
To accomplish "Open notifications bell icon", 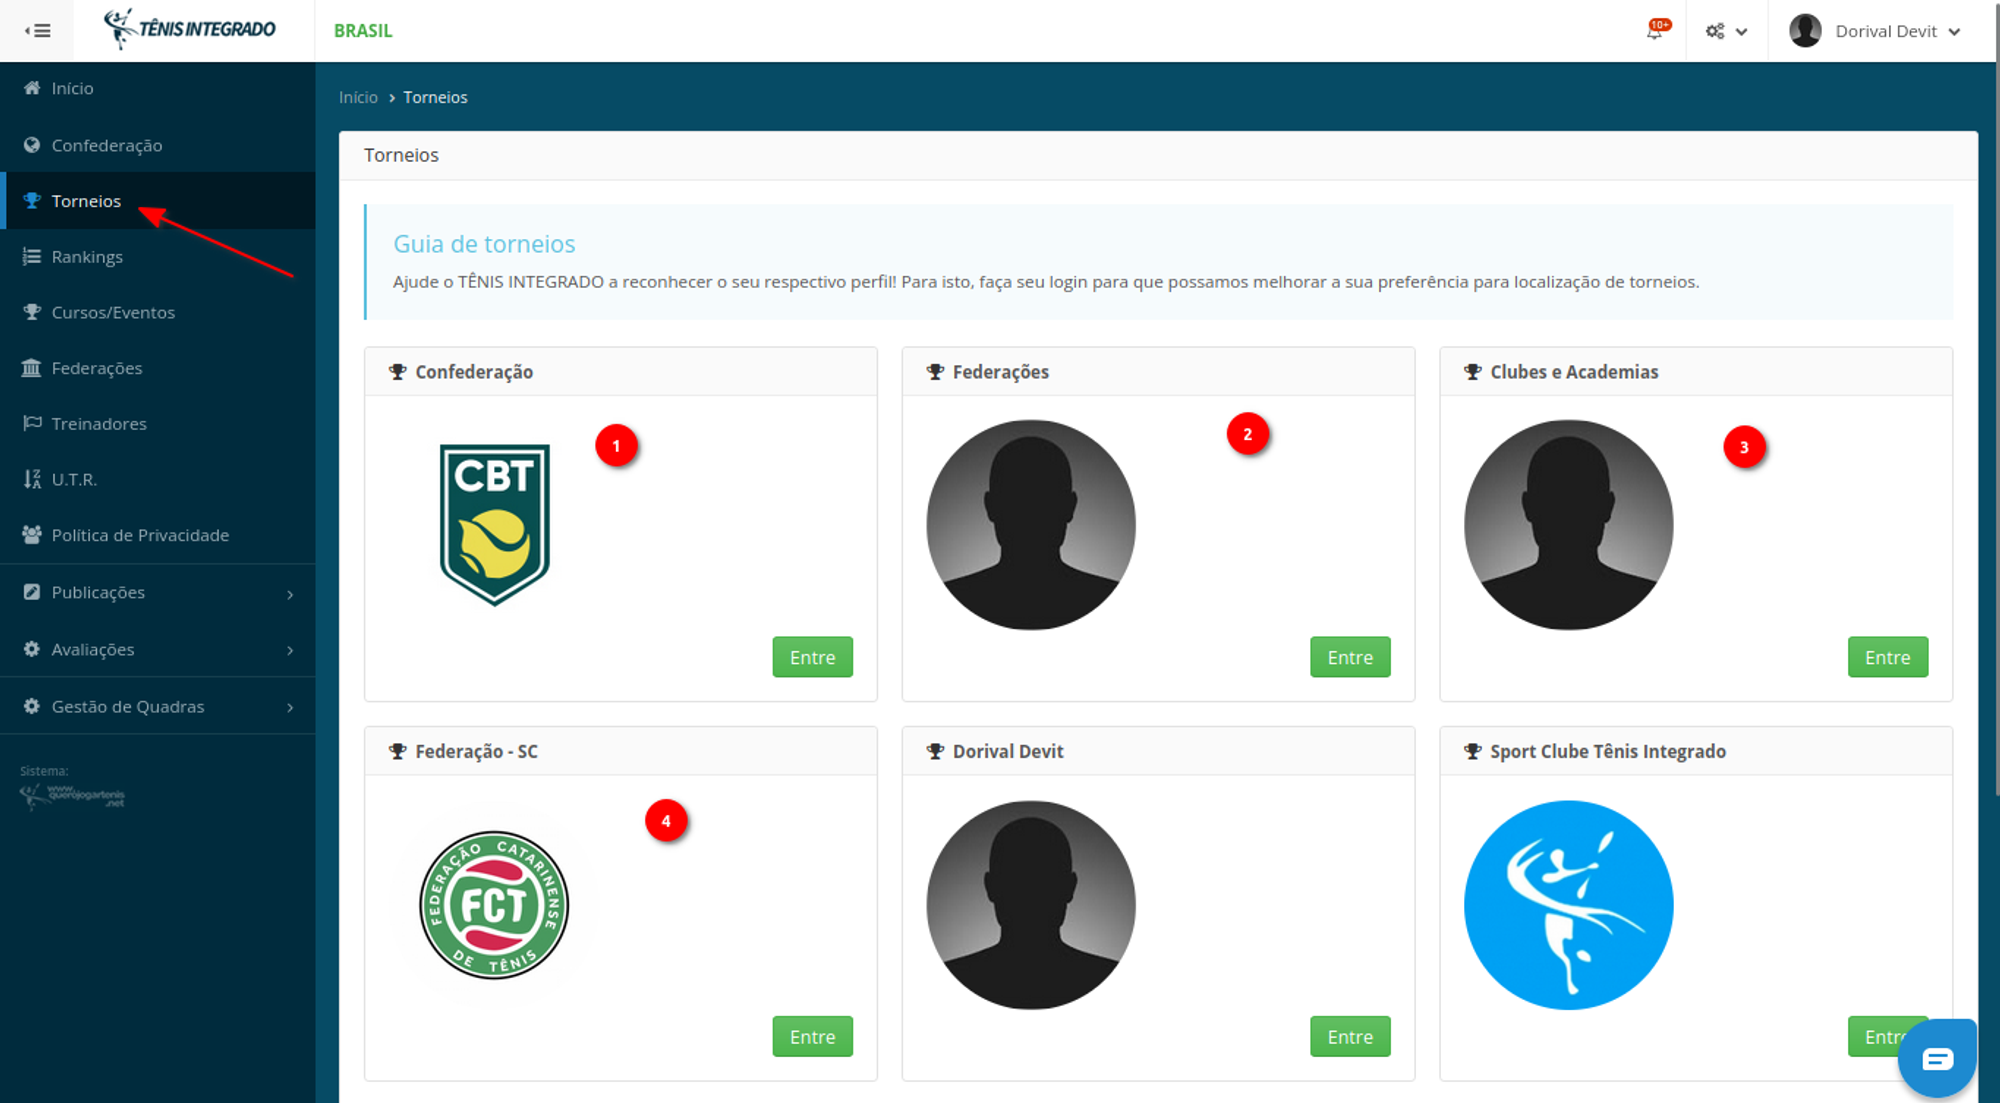I will coord(1655,31).
